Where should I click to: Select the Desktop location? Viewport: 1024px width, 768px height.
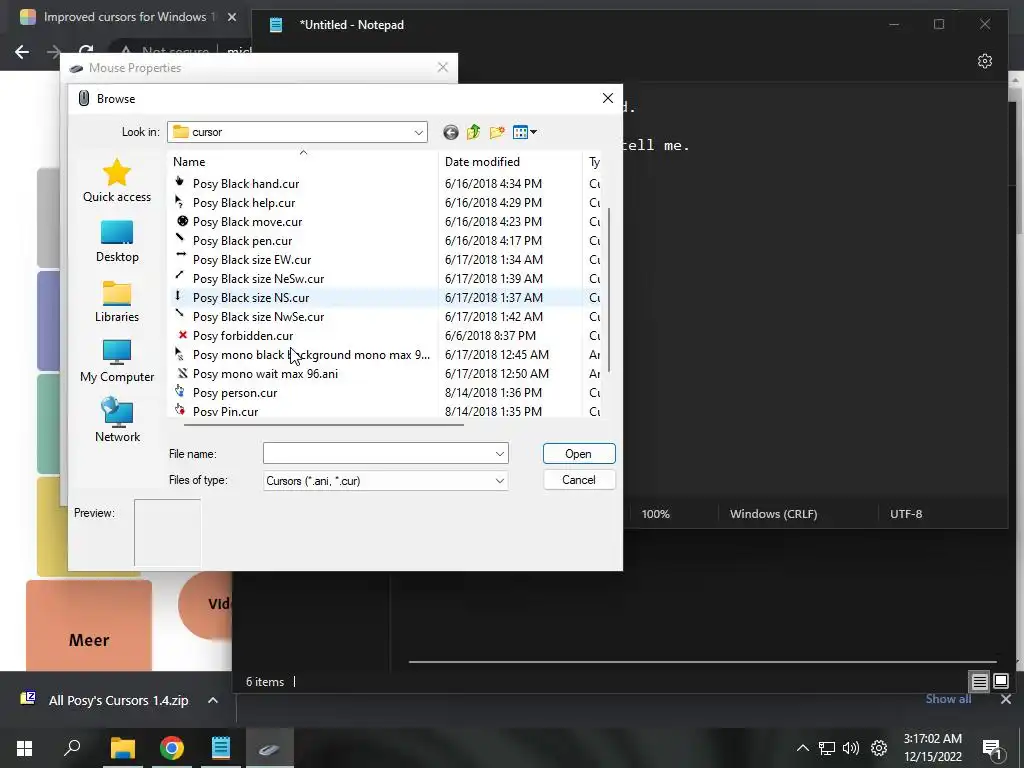[x=117, y=242]
